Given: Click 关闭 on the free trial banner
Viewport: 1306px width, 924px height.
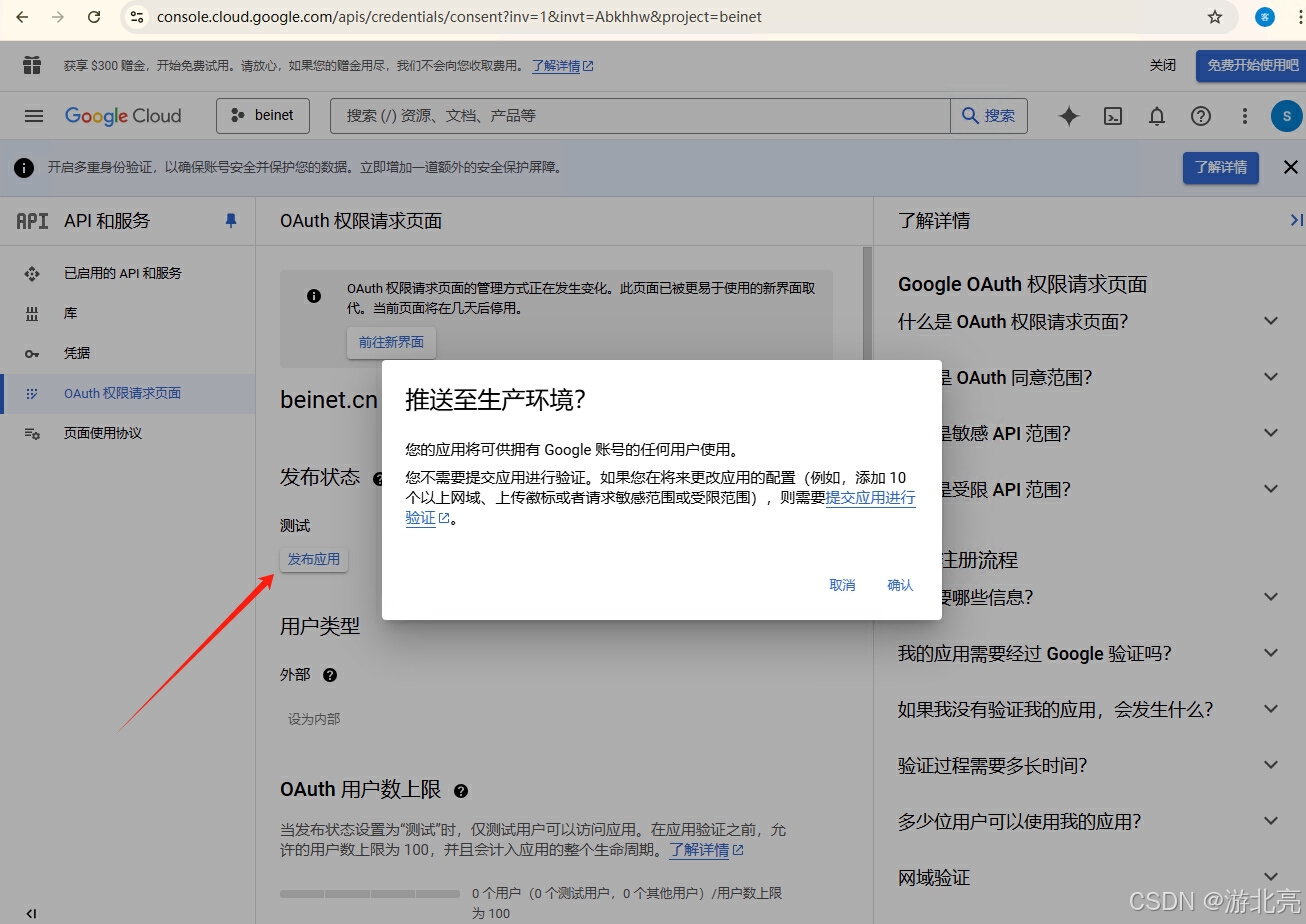Looking at the screenshot, I should coord(1162,65).
